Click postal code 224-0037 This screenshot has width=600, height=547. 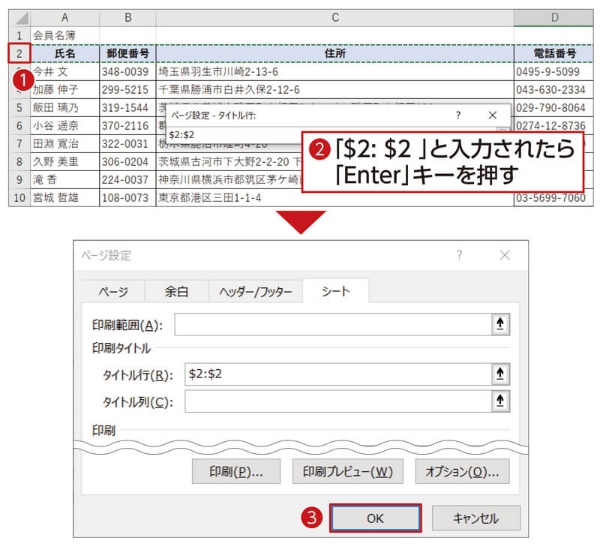[x=128, y=180]
